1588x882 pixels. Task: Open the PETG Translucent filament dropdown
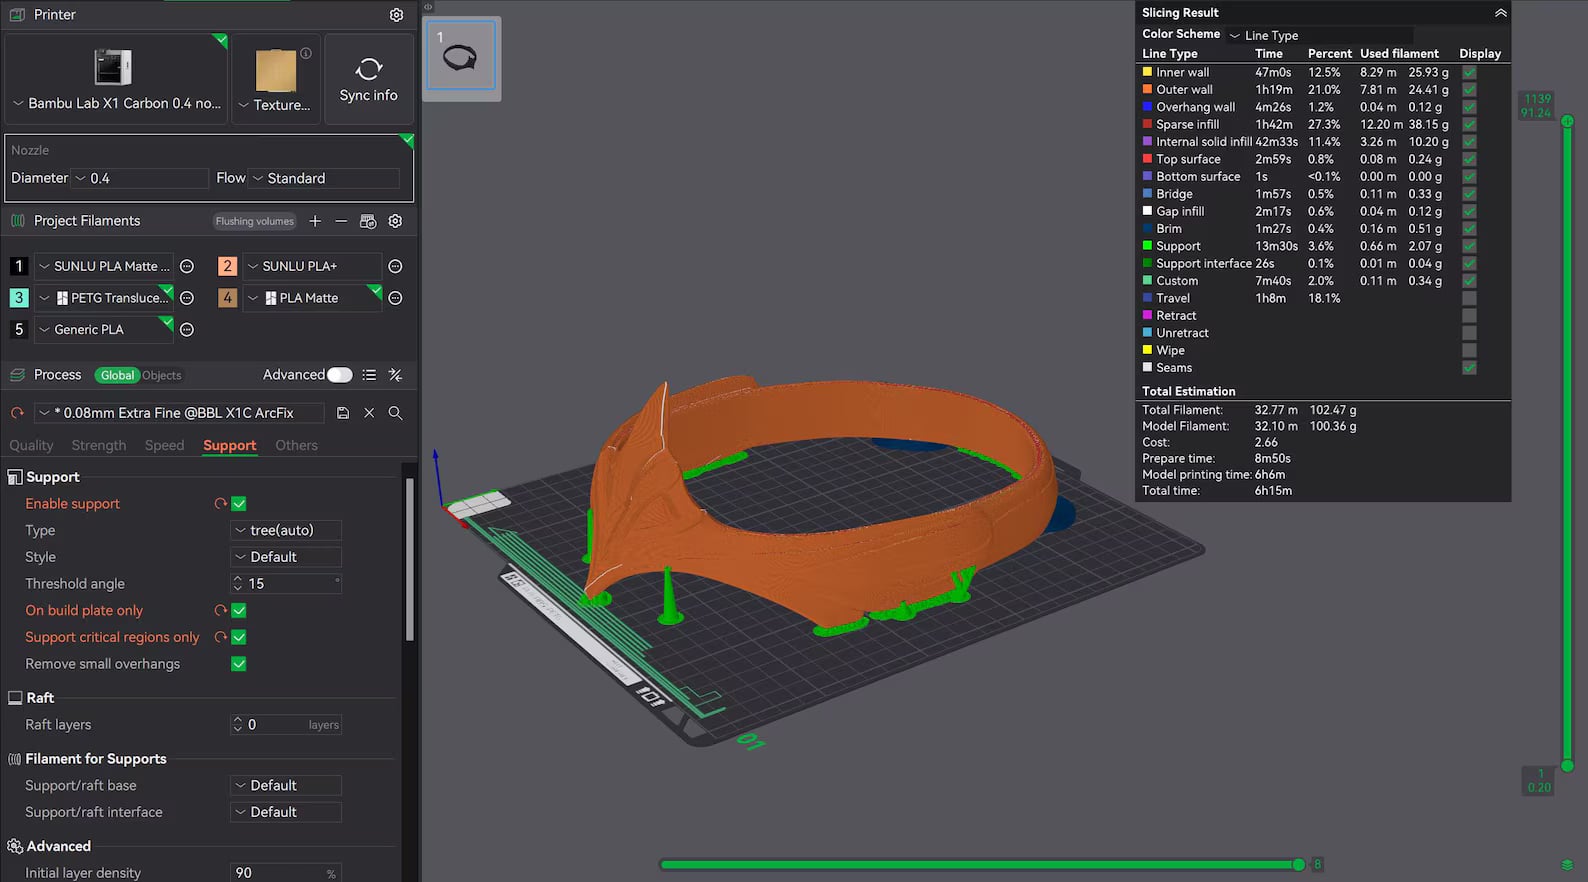point(104,298)
